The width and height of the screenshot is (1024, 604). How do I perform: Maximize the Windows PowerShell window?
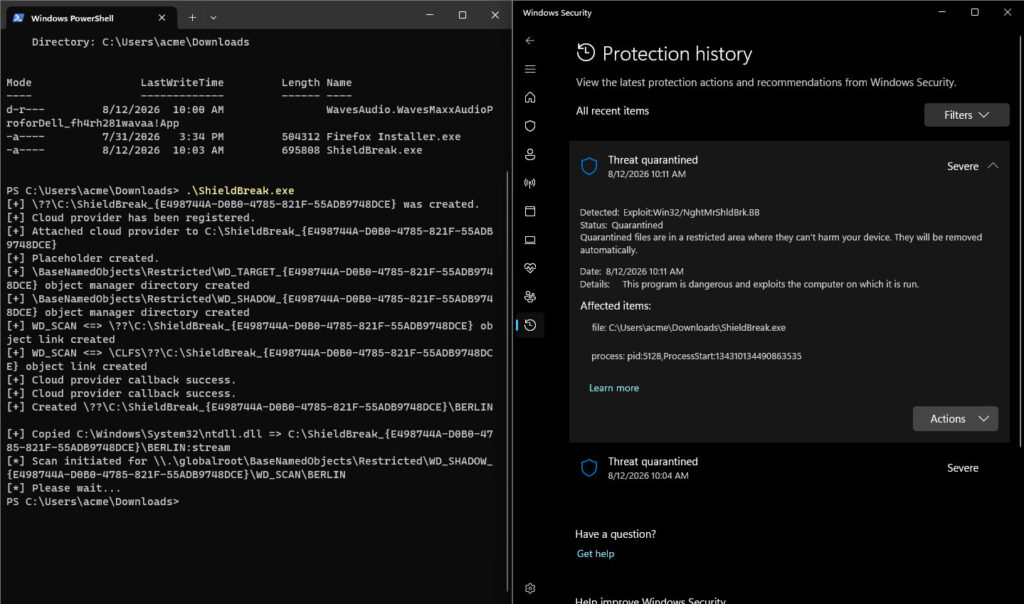click(x=462, y=15)
